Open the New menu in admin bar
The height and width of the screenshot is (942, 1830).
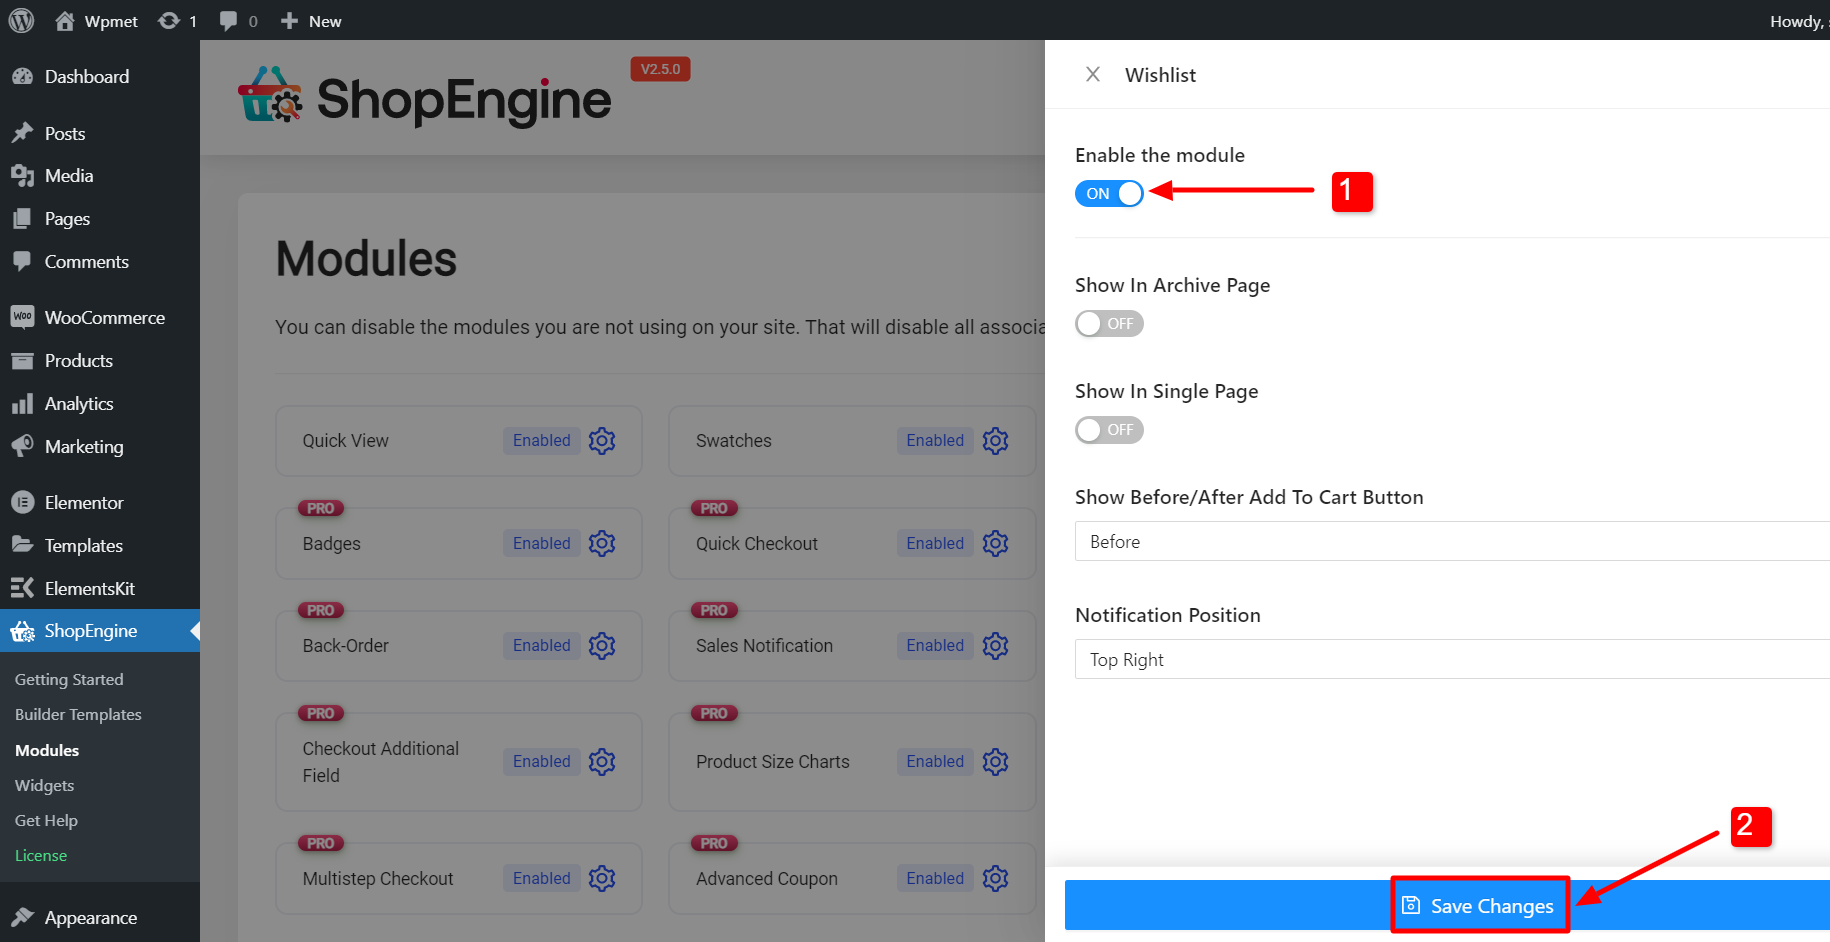310,20
